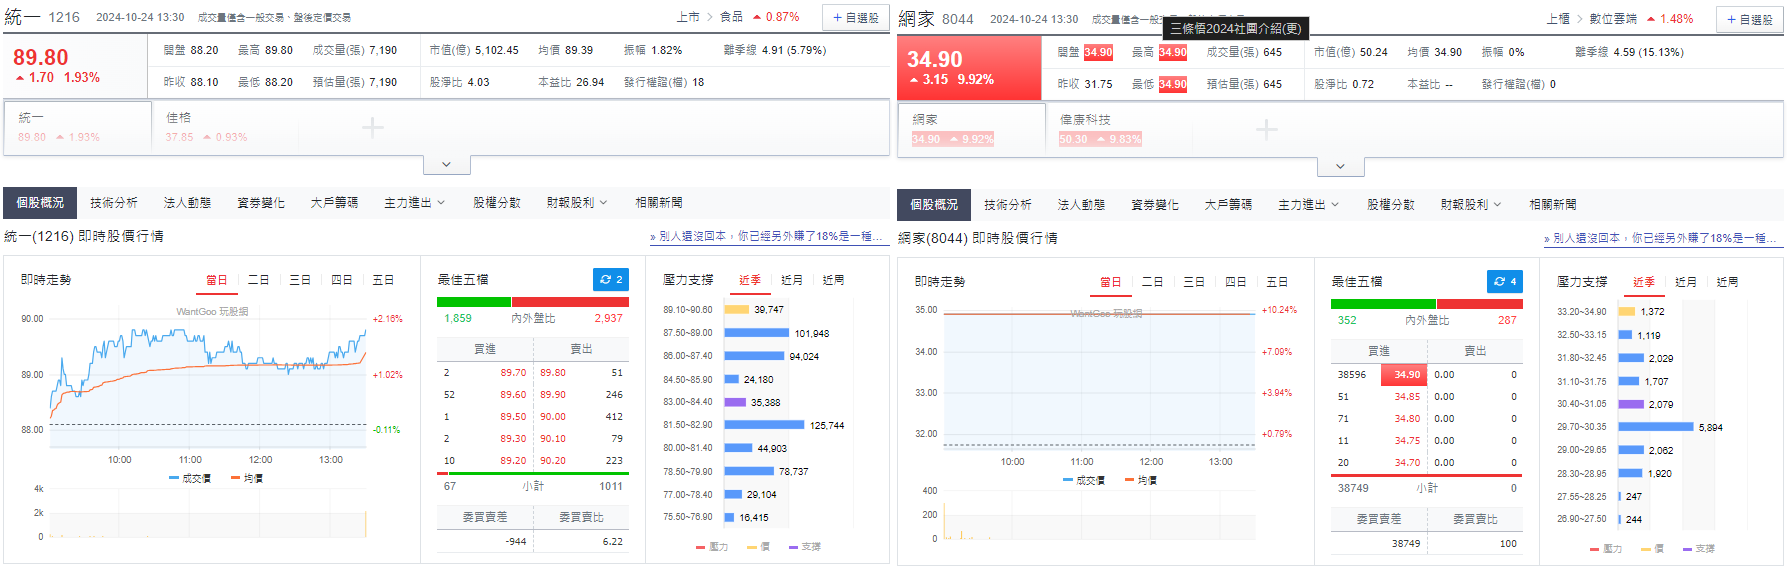Show 二日 trend for 統一 chart
Image resolution: width=1787 pixels, height=573 pixels.
pyautogui.click(x=259, y=280)
